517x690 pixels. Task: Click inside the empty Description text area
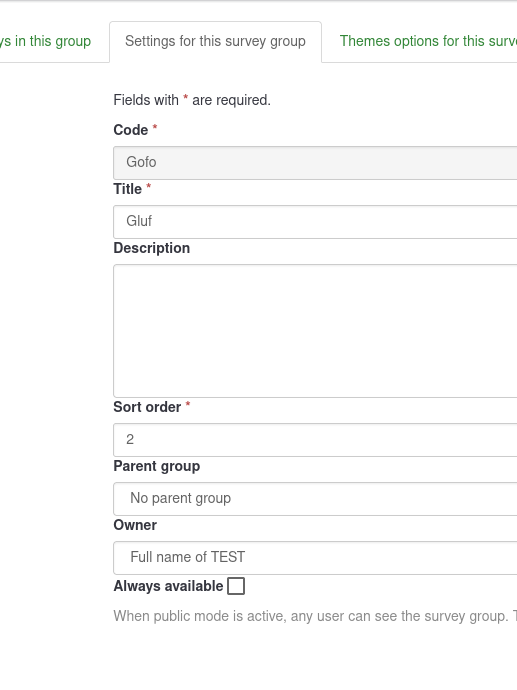315,331
